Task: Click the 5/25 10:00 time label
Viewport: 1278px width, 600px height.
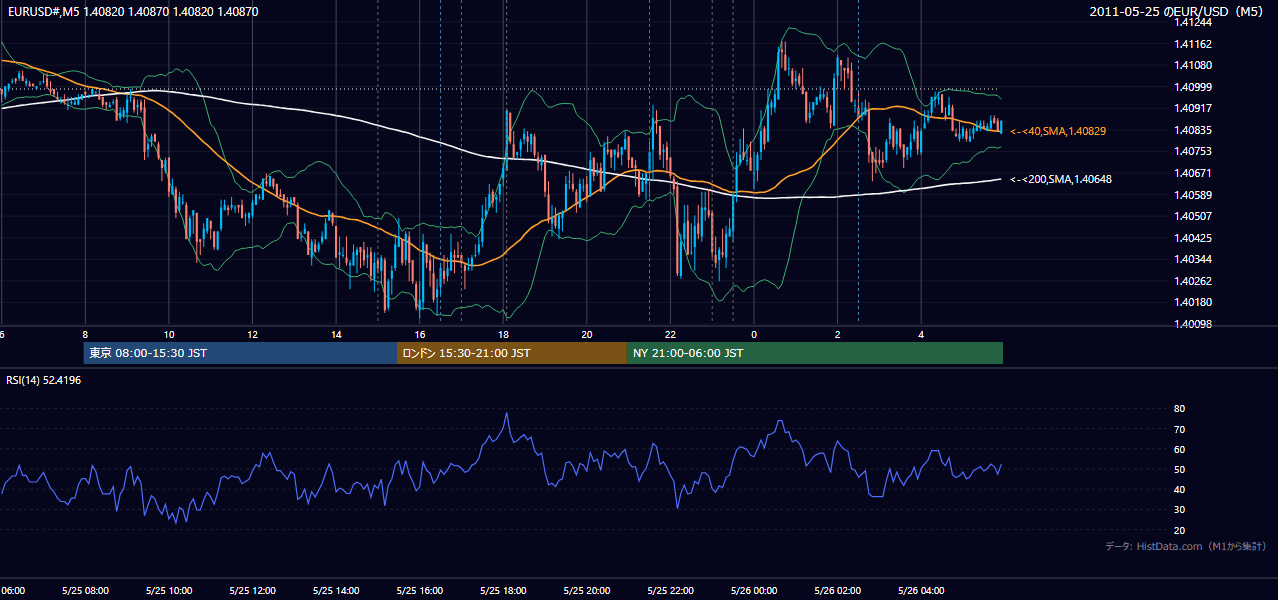Action: pos(168,591)
